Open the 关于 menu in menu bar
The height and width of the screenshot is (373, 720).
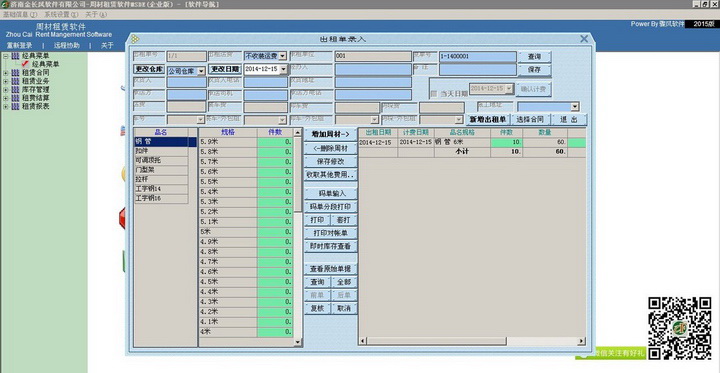[x=96, y=14]
